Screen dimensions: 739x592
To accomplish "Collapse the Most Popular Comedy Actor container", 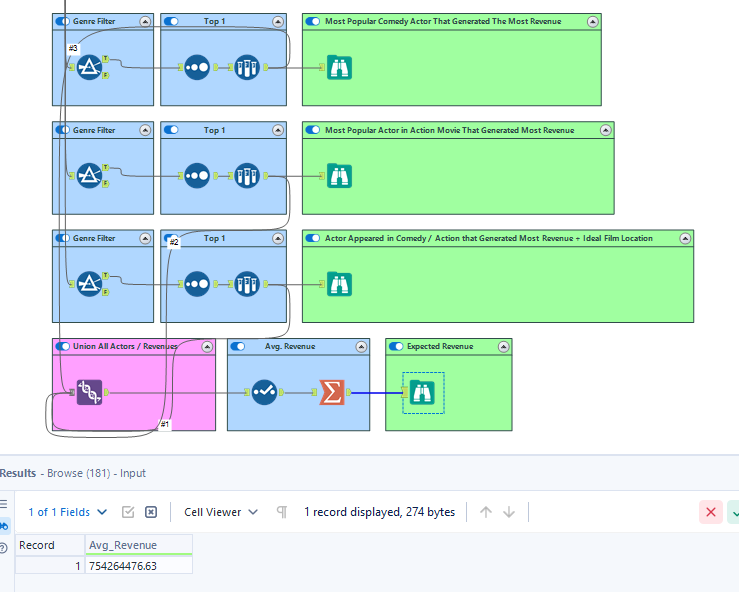I will 593,22.
